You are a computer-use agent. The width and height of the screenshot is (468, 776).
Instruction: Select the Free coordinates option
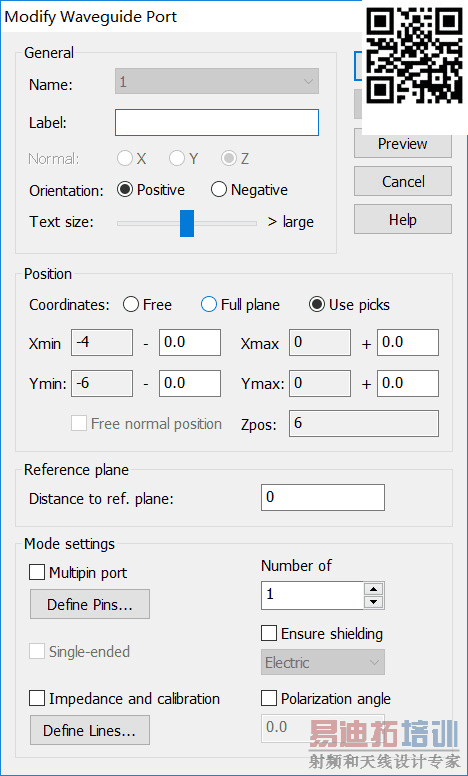click(x=131, y=304)
